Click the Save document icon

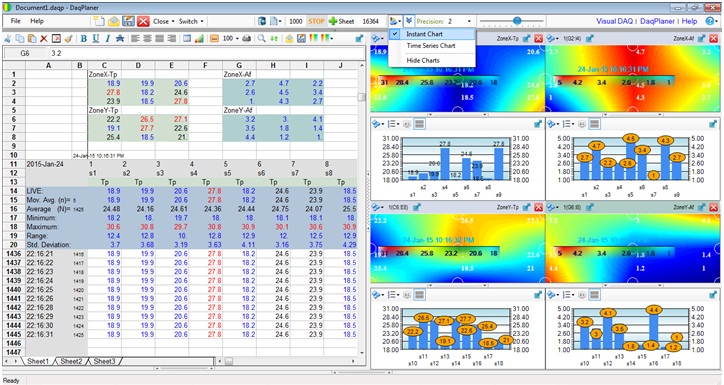[128, 21]
